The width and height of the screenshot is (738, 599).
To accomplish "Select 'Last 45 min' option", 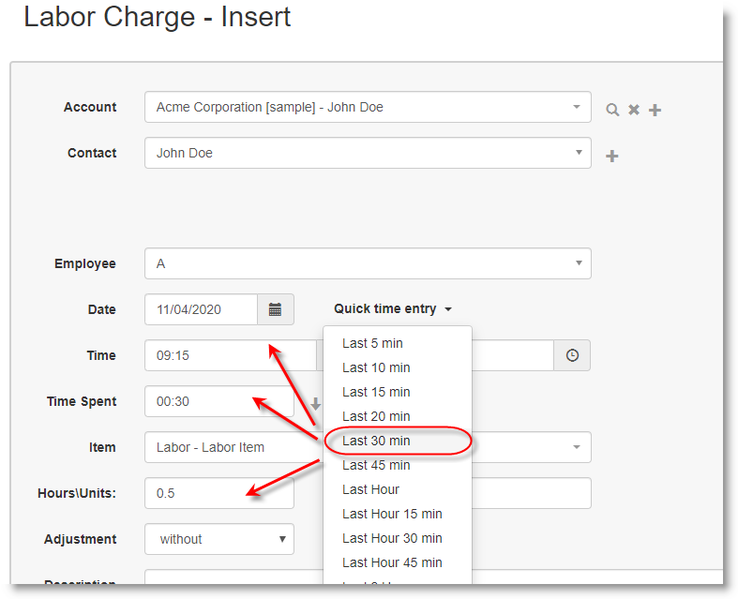I will click(376, 465).
